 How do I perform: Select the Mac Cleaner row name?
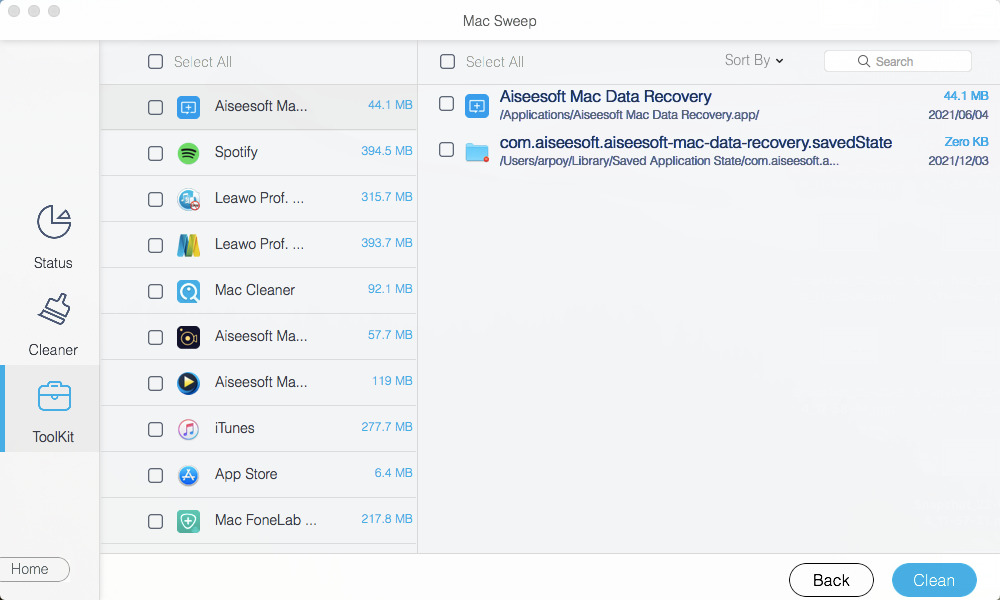tap(254, 290)
